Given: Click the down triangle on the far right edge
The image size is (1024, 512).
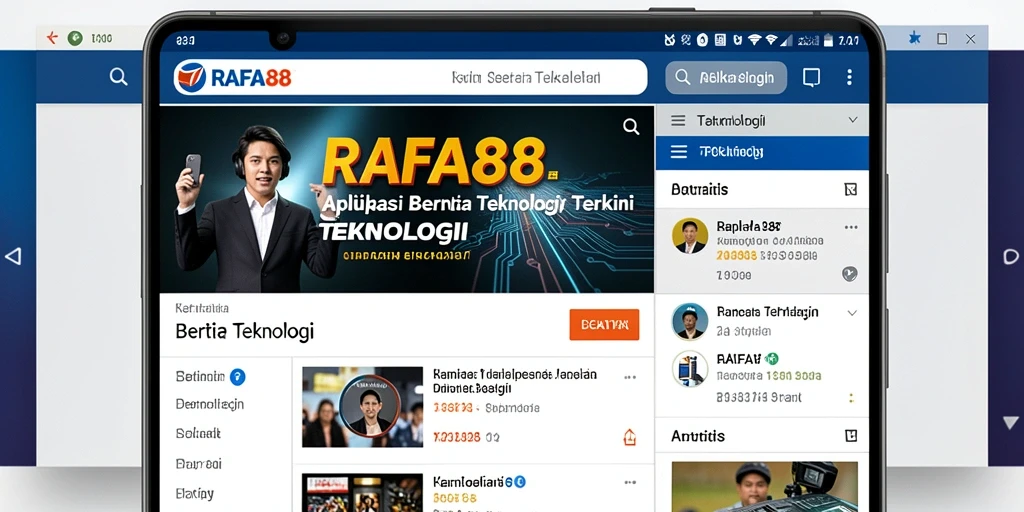Looking at the screenshot, I should click(1010, 423).
